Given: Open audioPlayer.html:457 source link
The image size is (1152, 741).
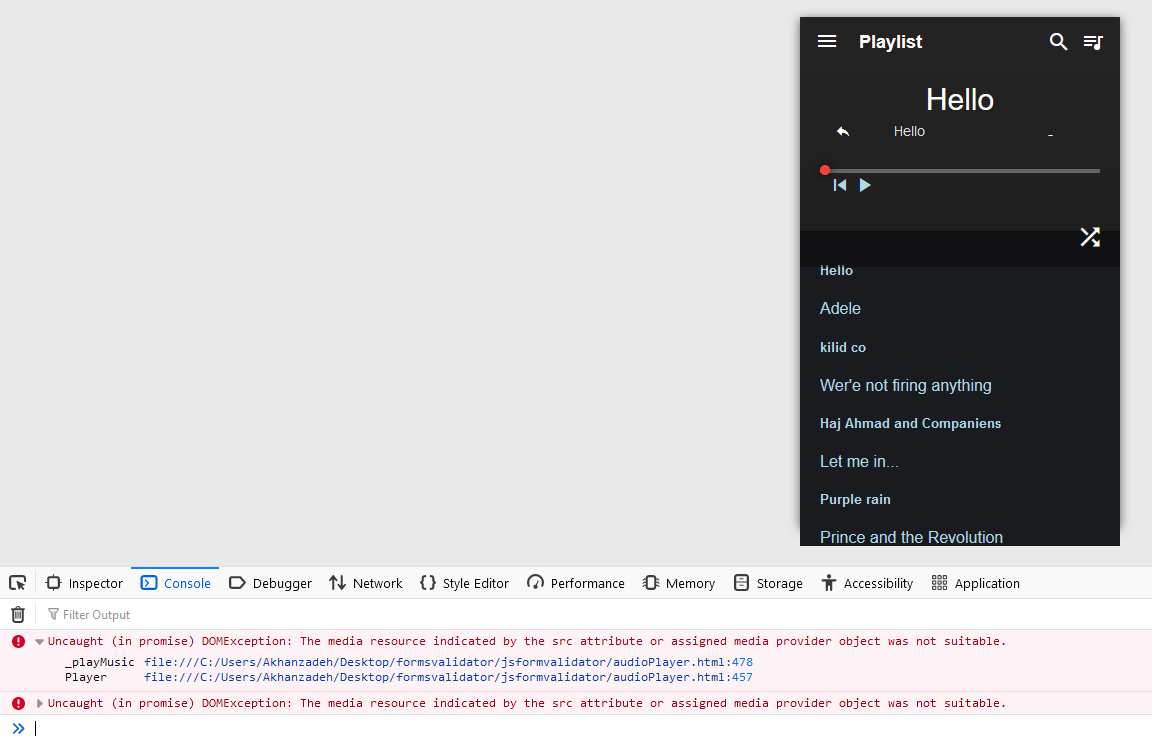Looking at the screenshot, I should point(448,678).
